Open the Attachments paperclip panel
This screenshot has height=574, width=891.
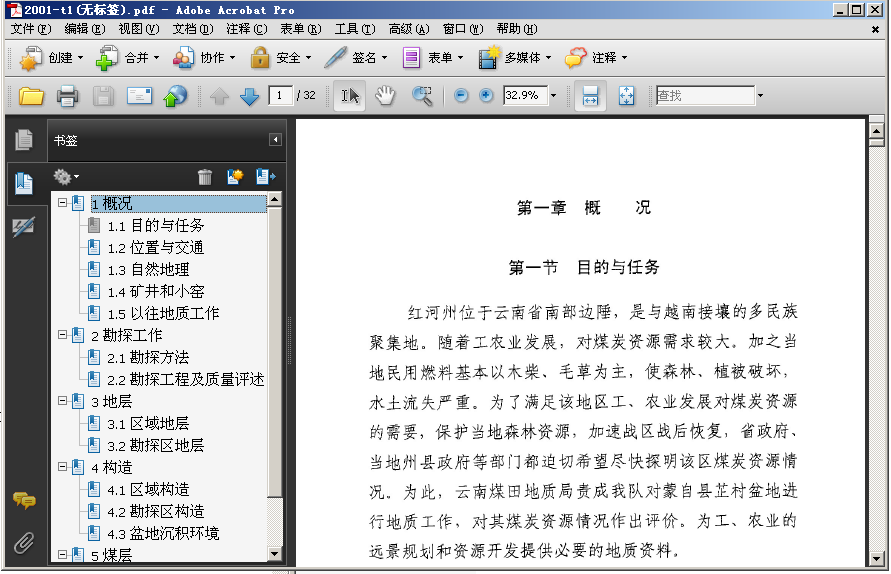pyautogui.click(x=24, y=543)
